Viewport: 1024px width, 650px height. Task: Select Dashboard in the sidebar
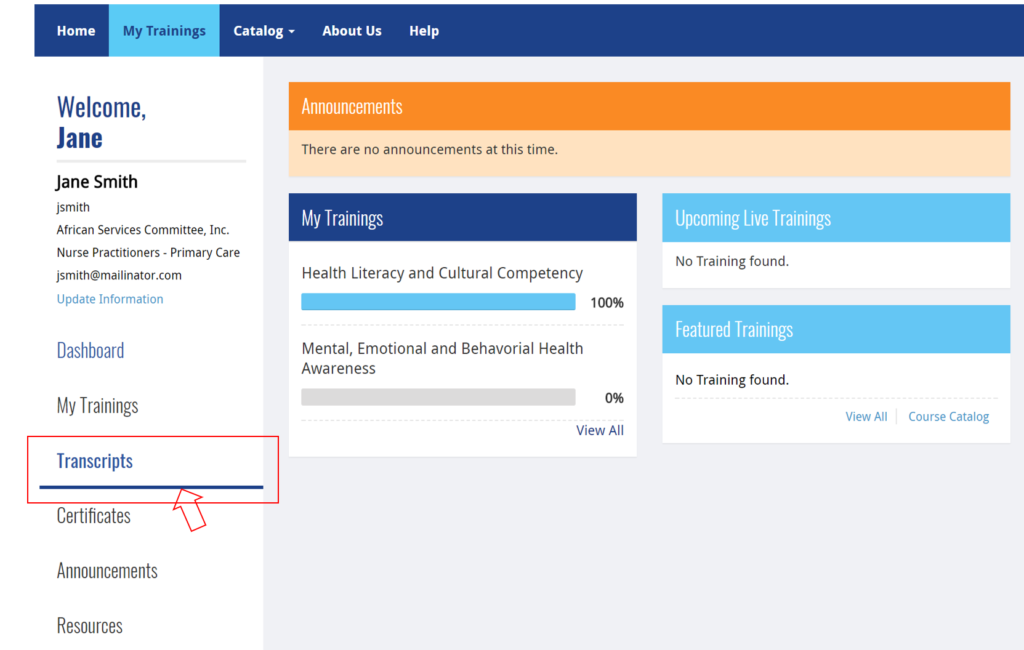[90, 350]
